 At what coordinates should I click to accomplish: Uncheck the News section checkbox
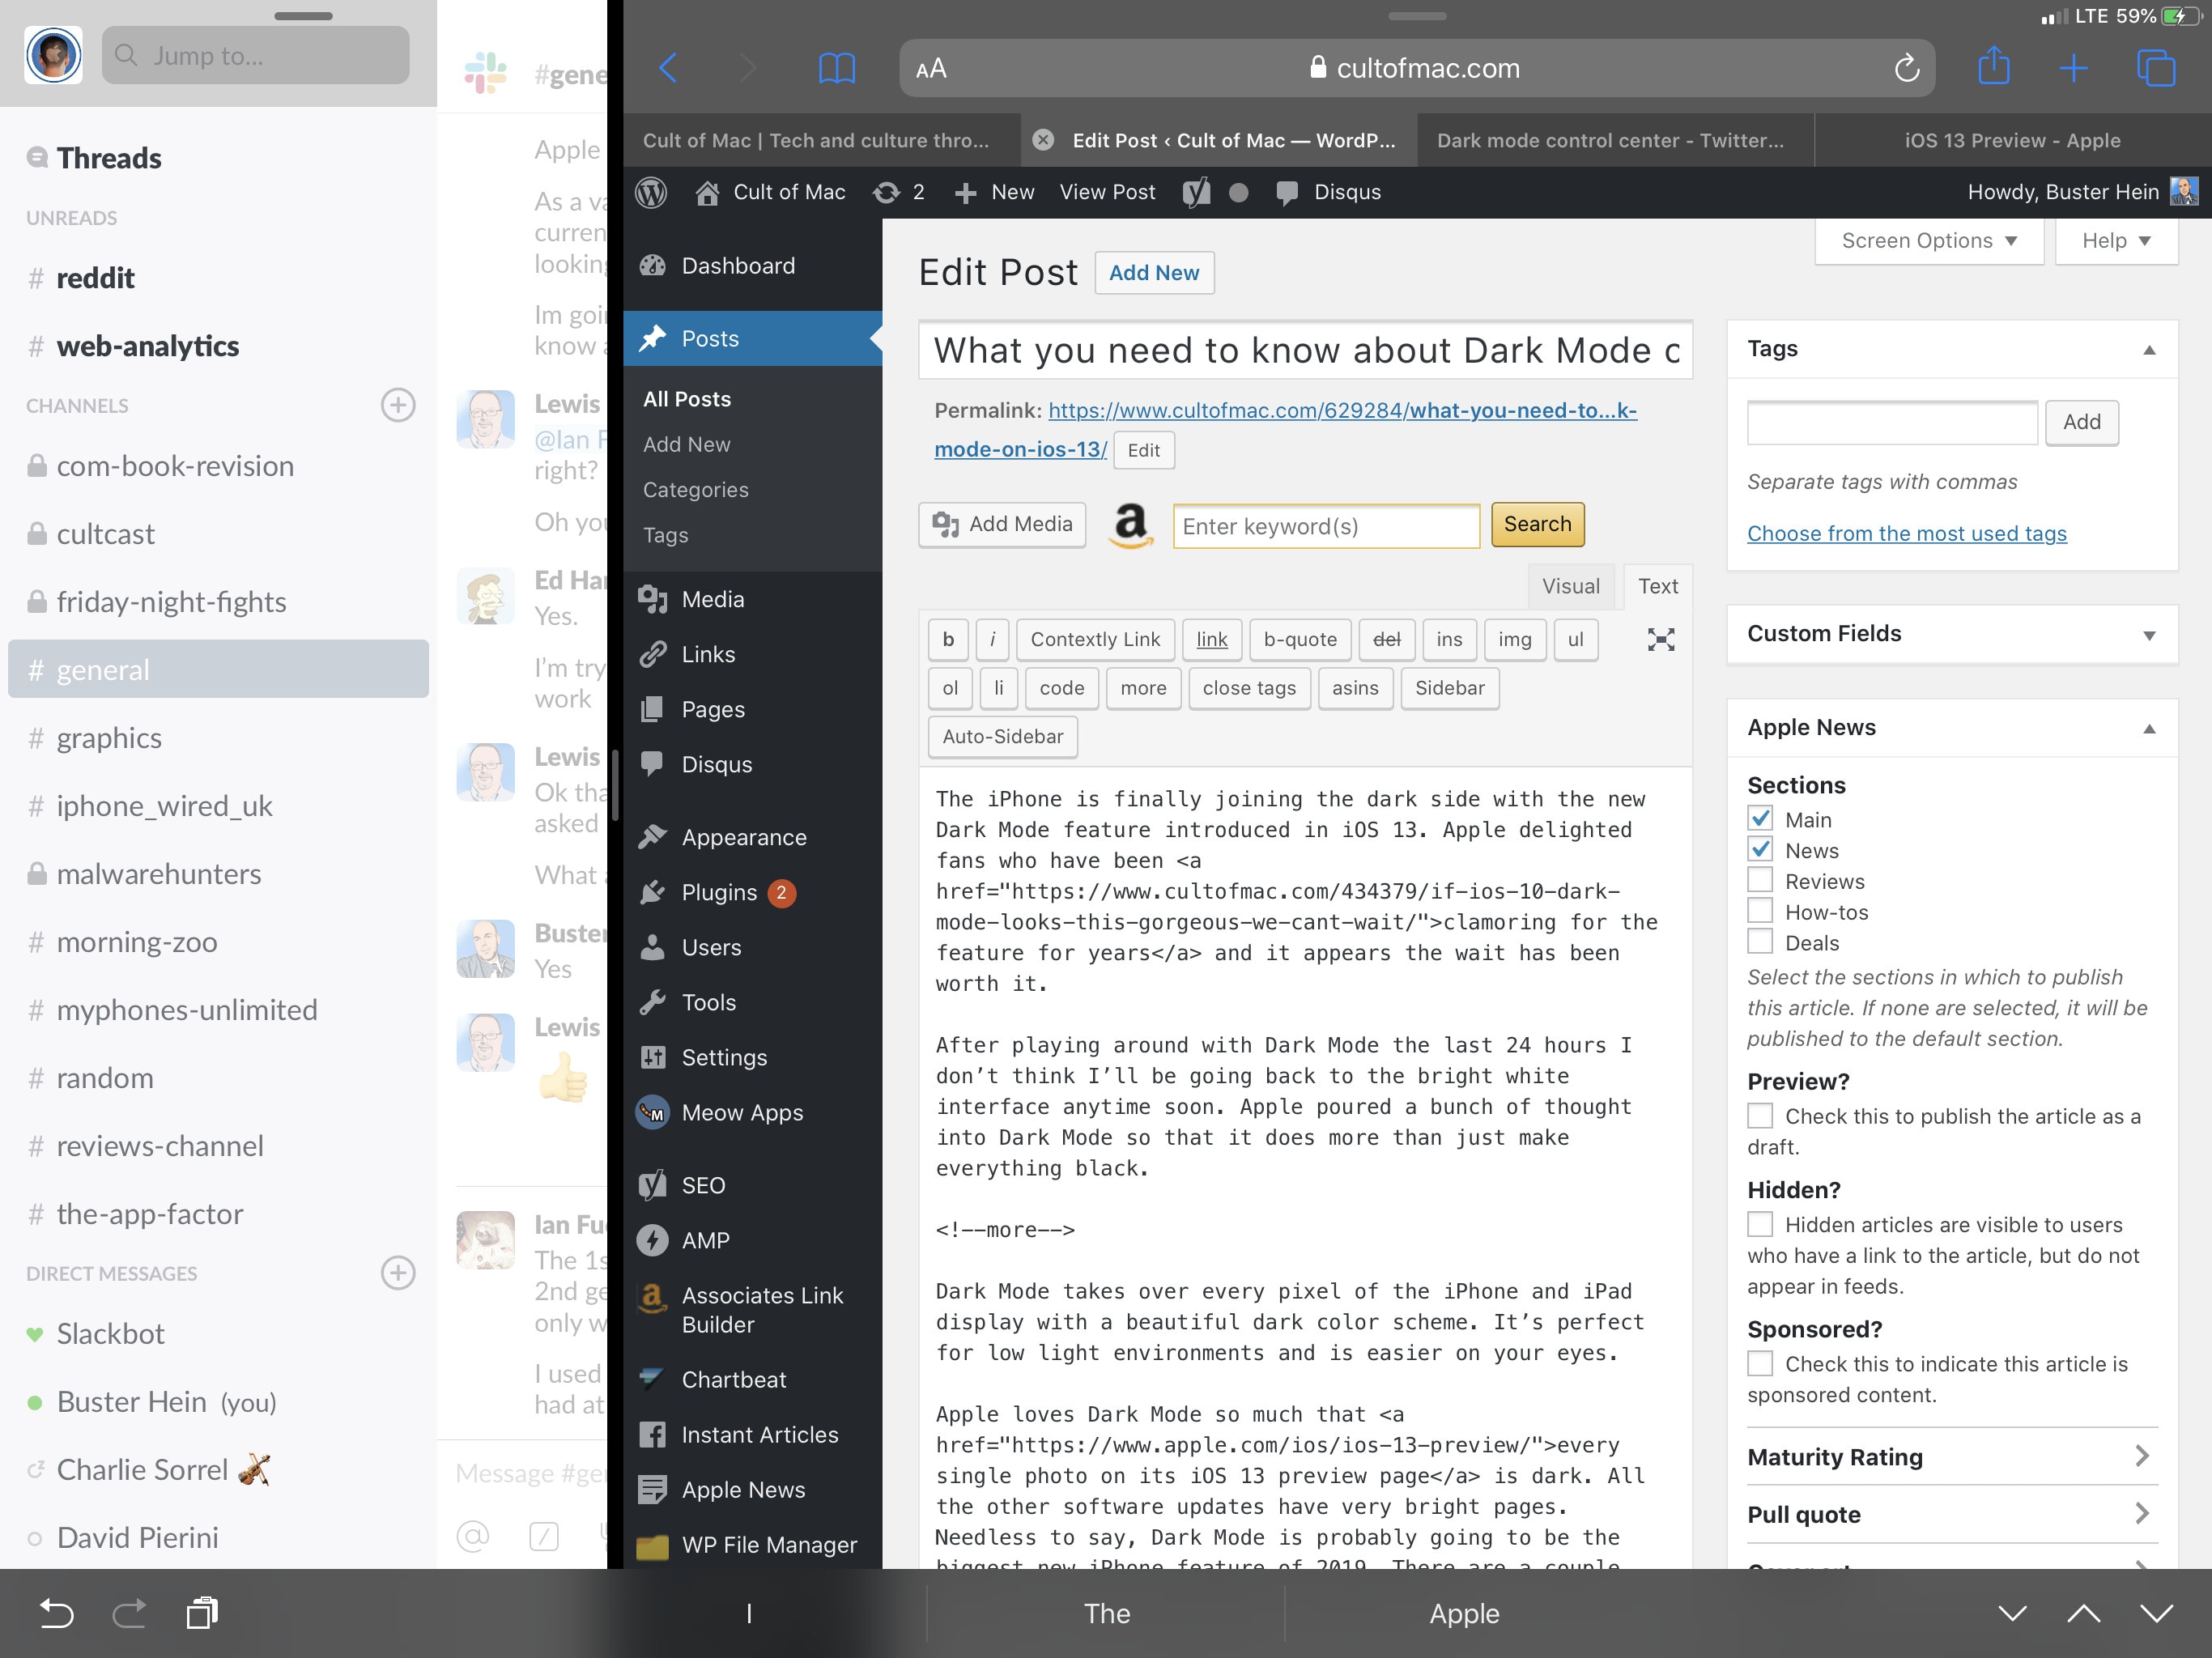1760,850
